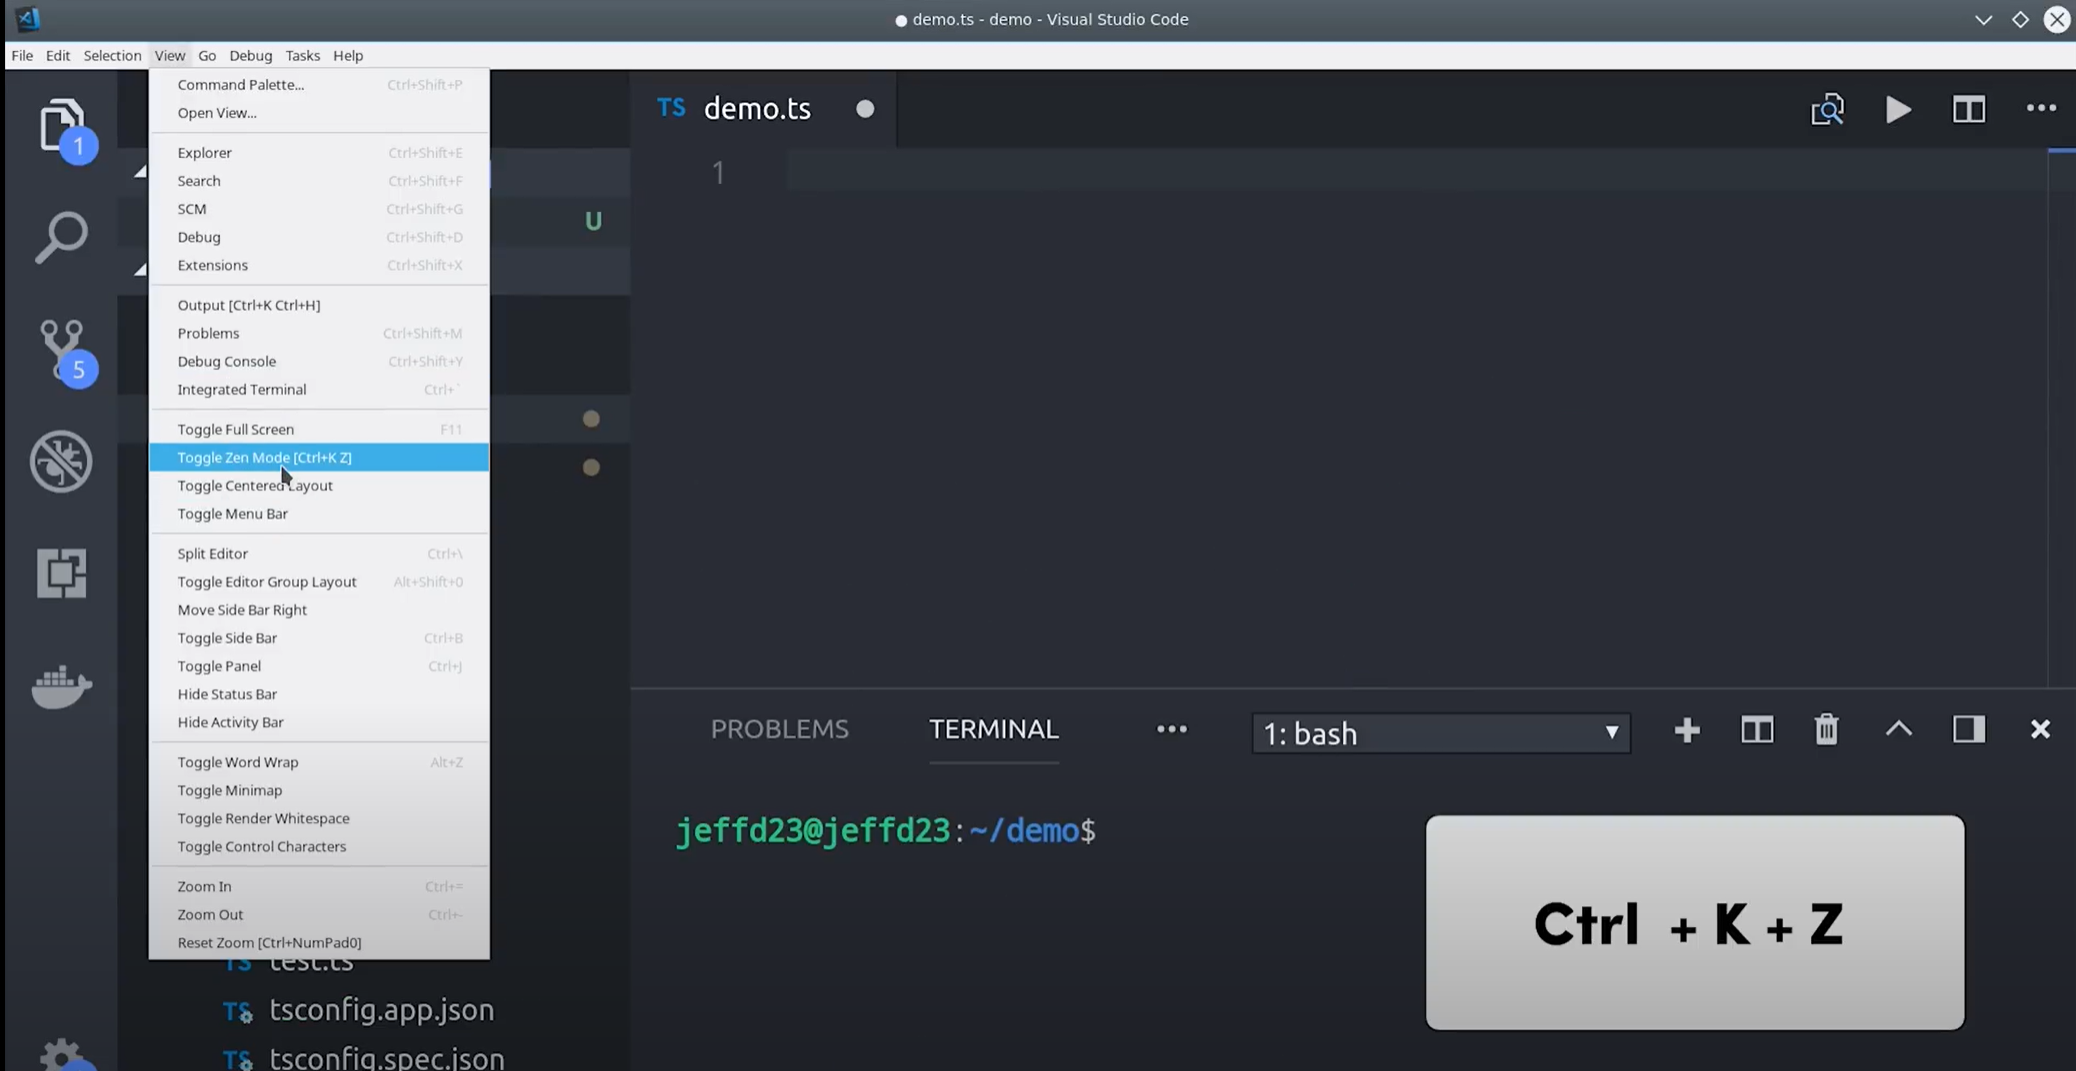Select Zoom In menu entry
The width and height of the screenshot is (2076, 1071).
pos(319,885)
